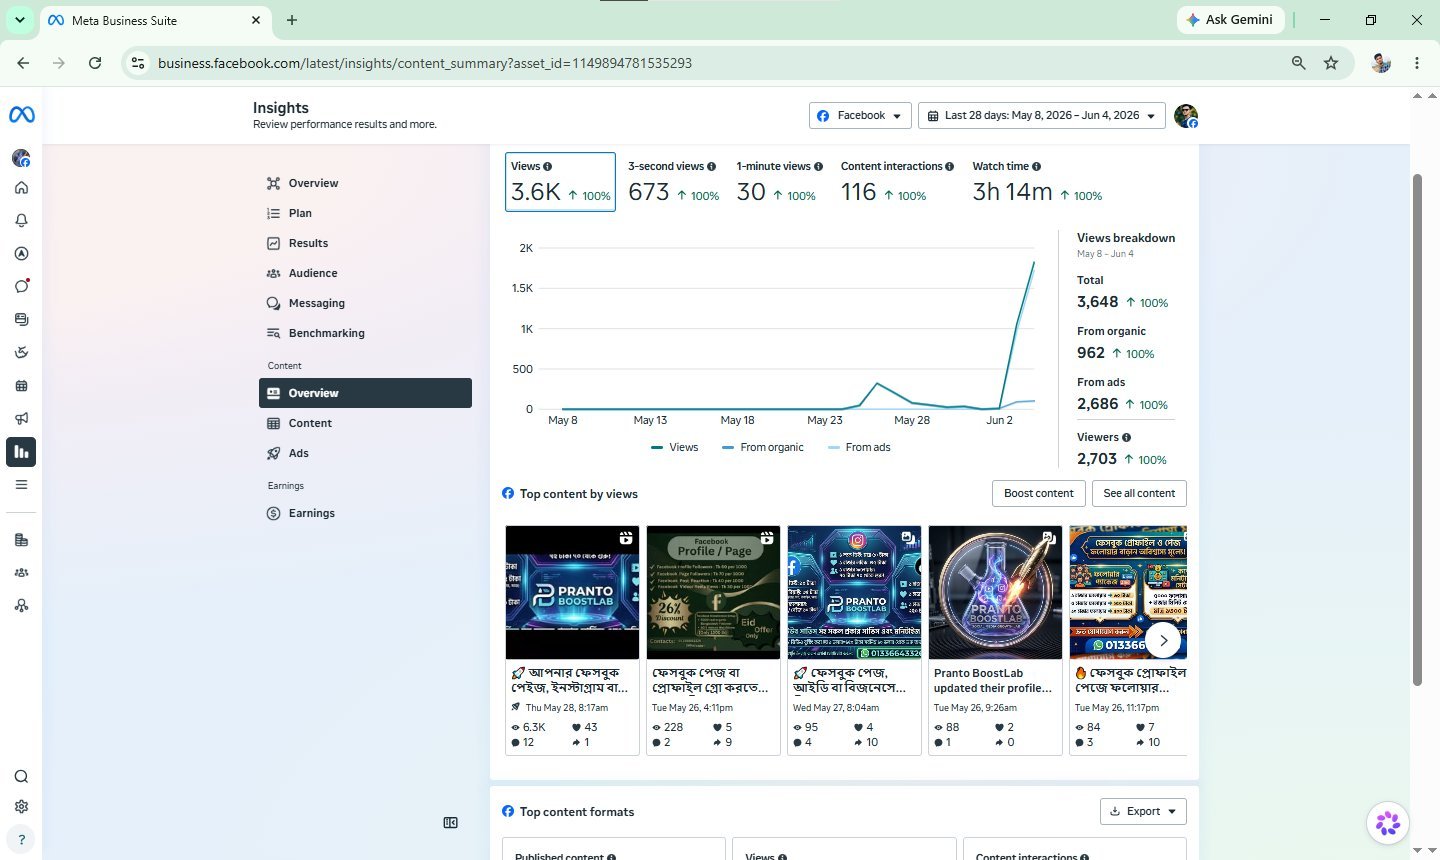Click the Search magnifier in left rail

21,777
